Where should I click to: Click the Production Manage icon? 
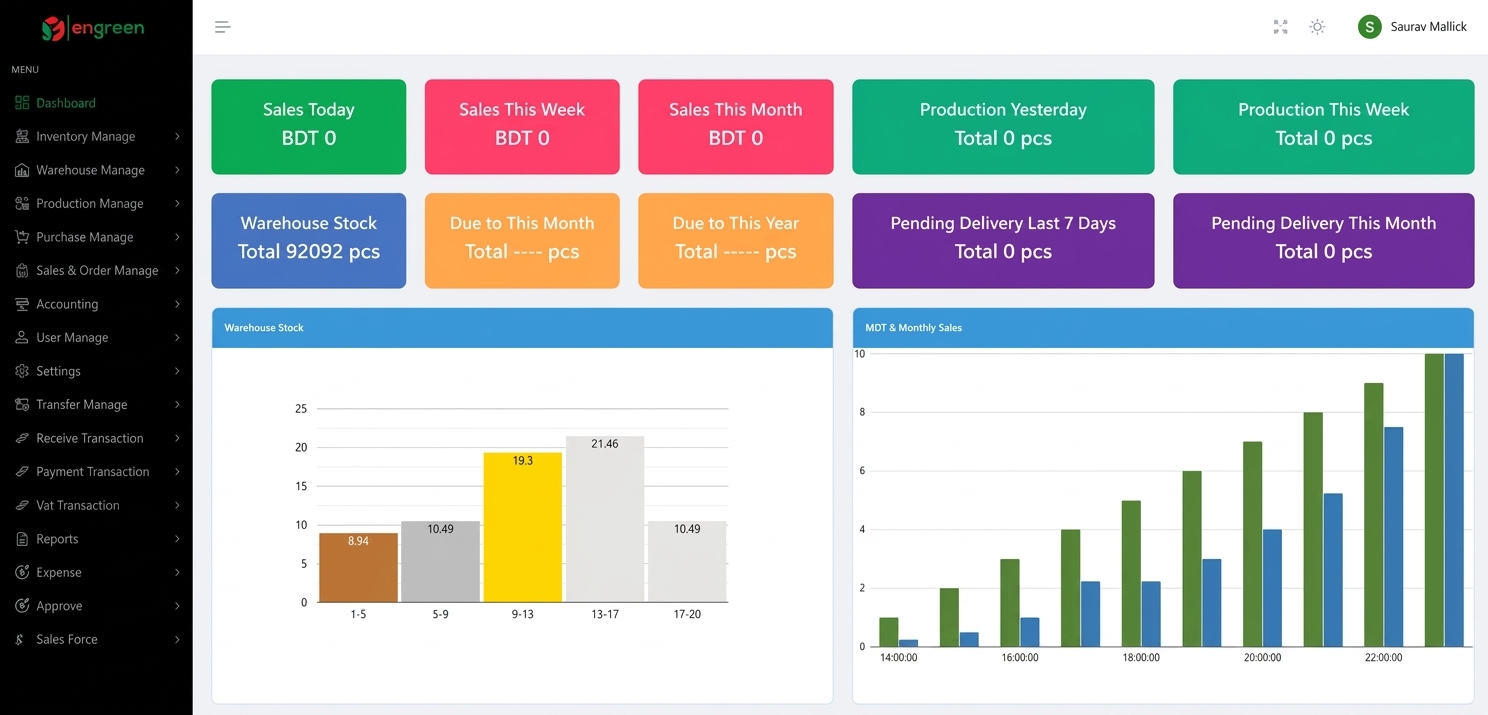(22, 203)
